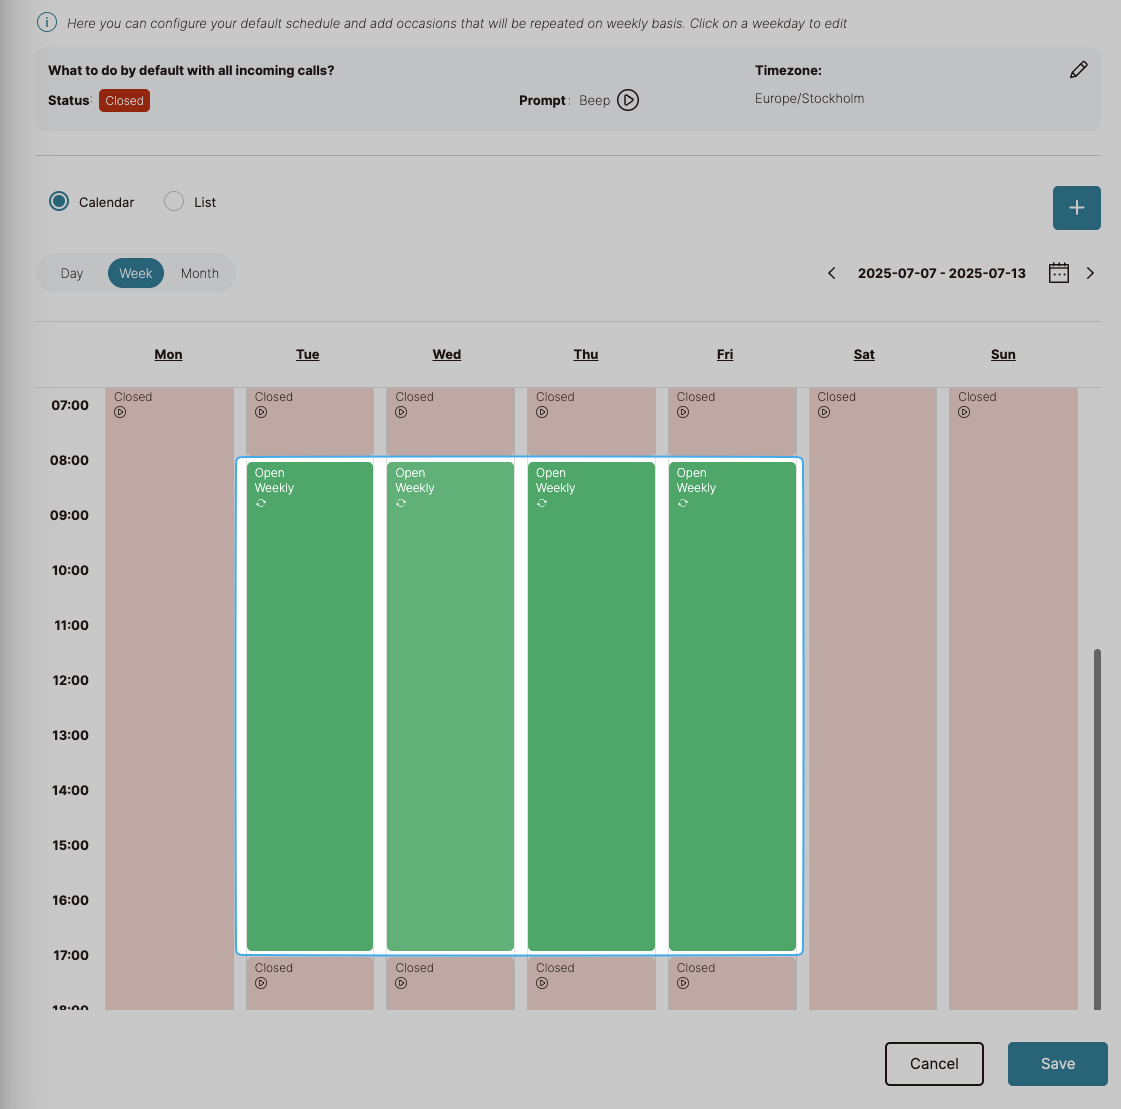Go to previous week with left chevron

pos(831,273)
